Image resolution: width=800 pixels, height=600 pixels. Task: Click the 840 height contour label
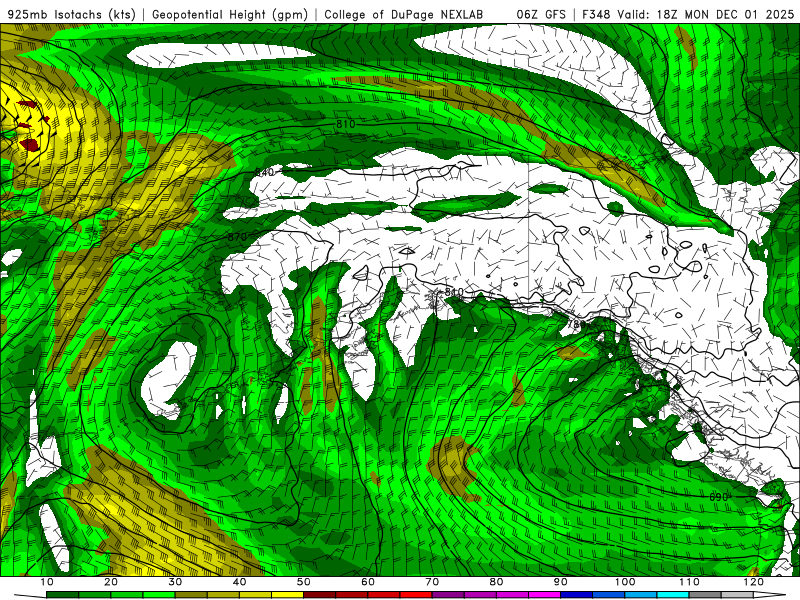point(264,172)
